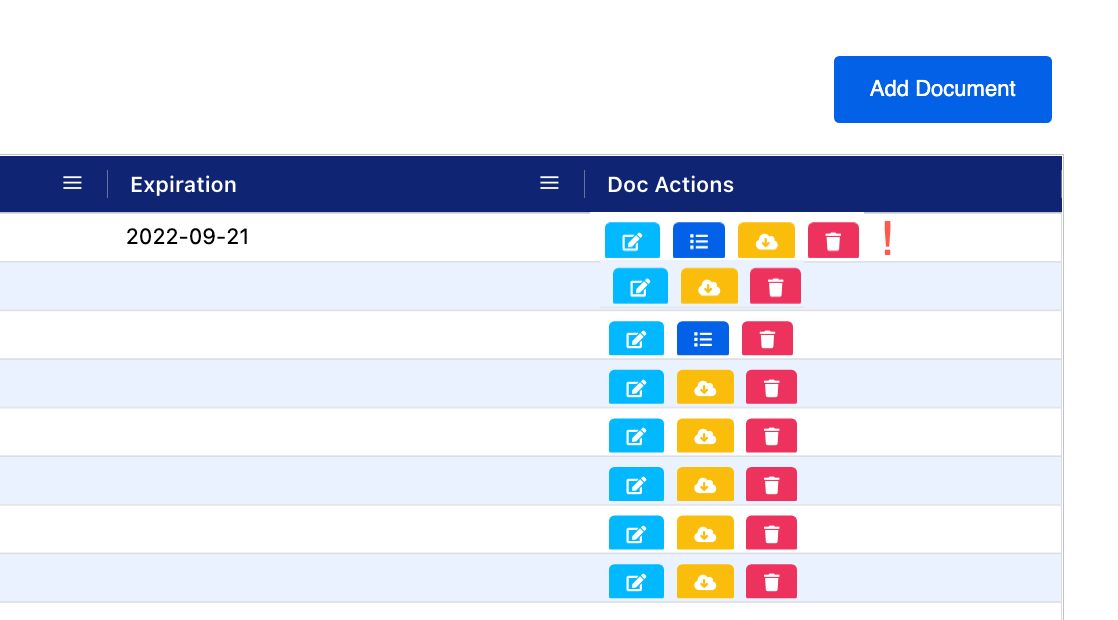Image resolution: width=1118 pixels, height=620 pixels.
Task: Download the fourth row document
Action: coord(705,388)
